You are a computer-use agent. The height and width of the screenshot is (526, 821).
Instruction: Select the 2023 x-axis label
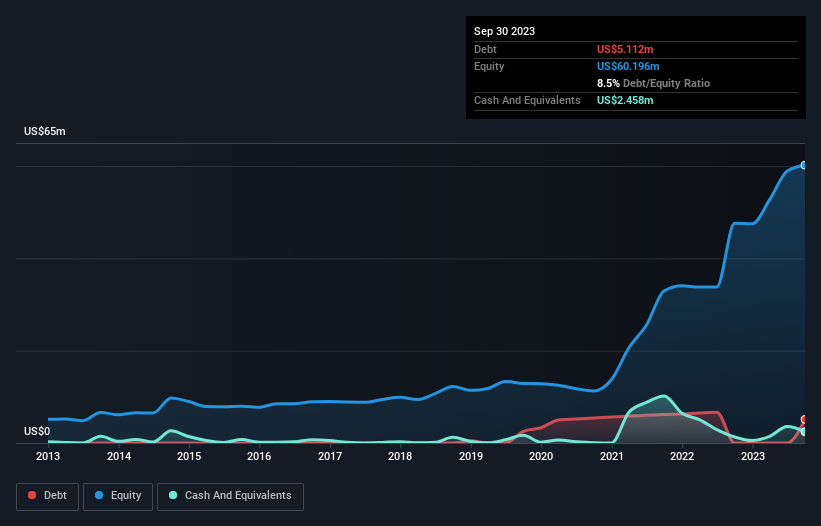click(x=753, y=456)
